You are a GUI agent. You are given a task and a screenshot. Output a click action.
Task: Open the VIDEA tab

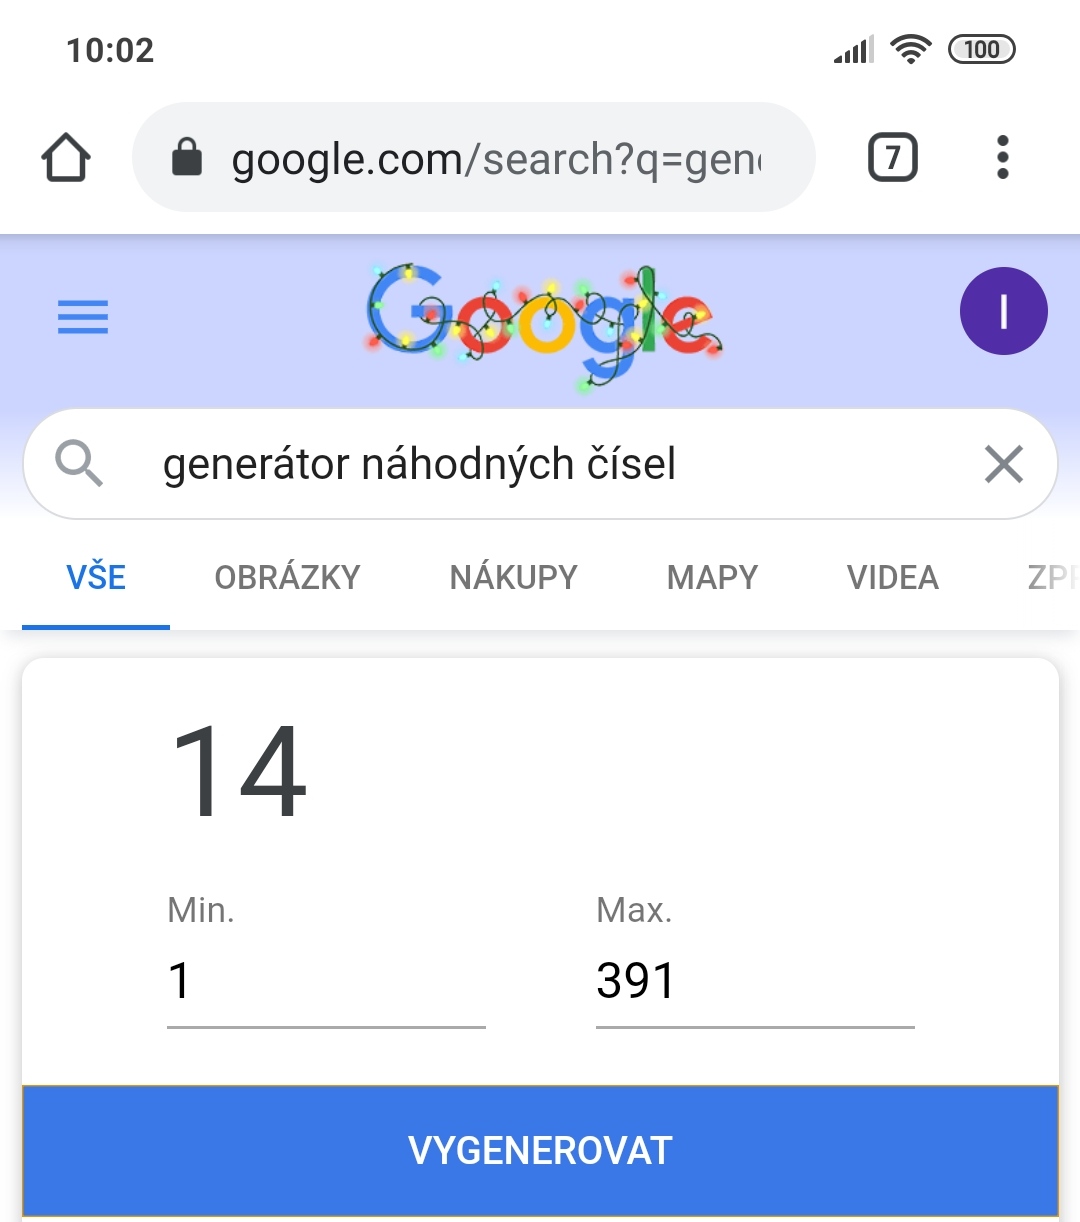[892, 578]
